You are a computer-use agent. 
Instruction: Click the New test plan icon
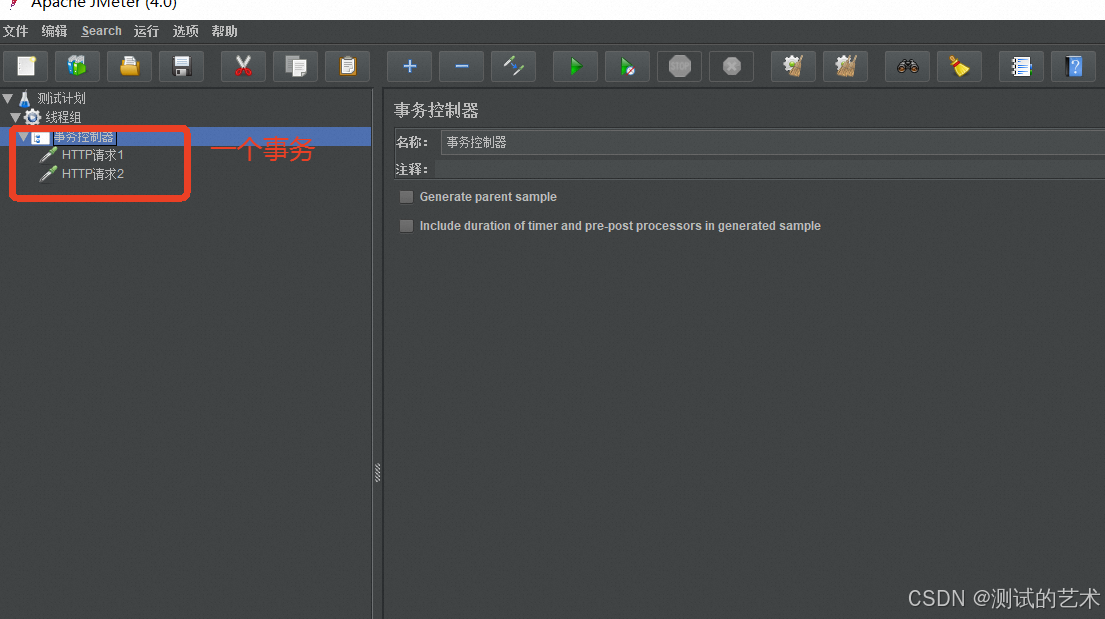(x=26, y=66)
